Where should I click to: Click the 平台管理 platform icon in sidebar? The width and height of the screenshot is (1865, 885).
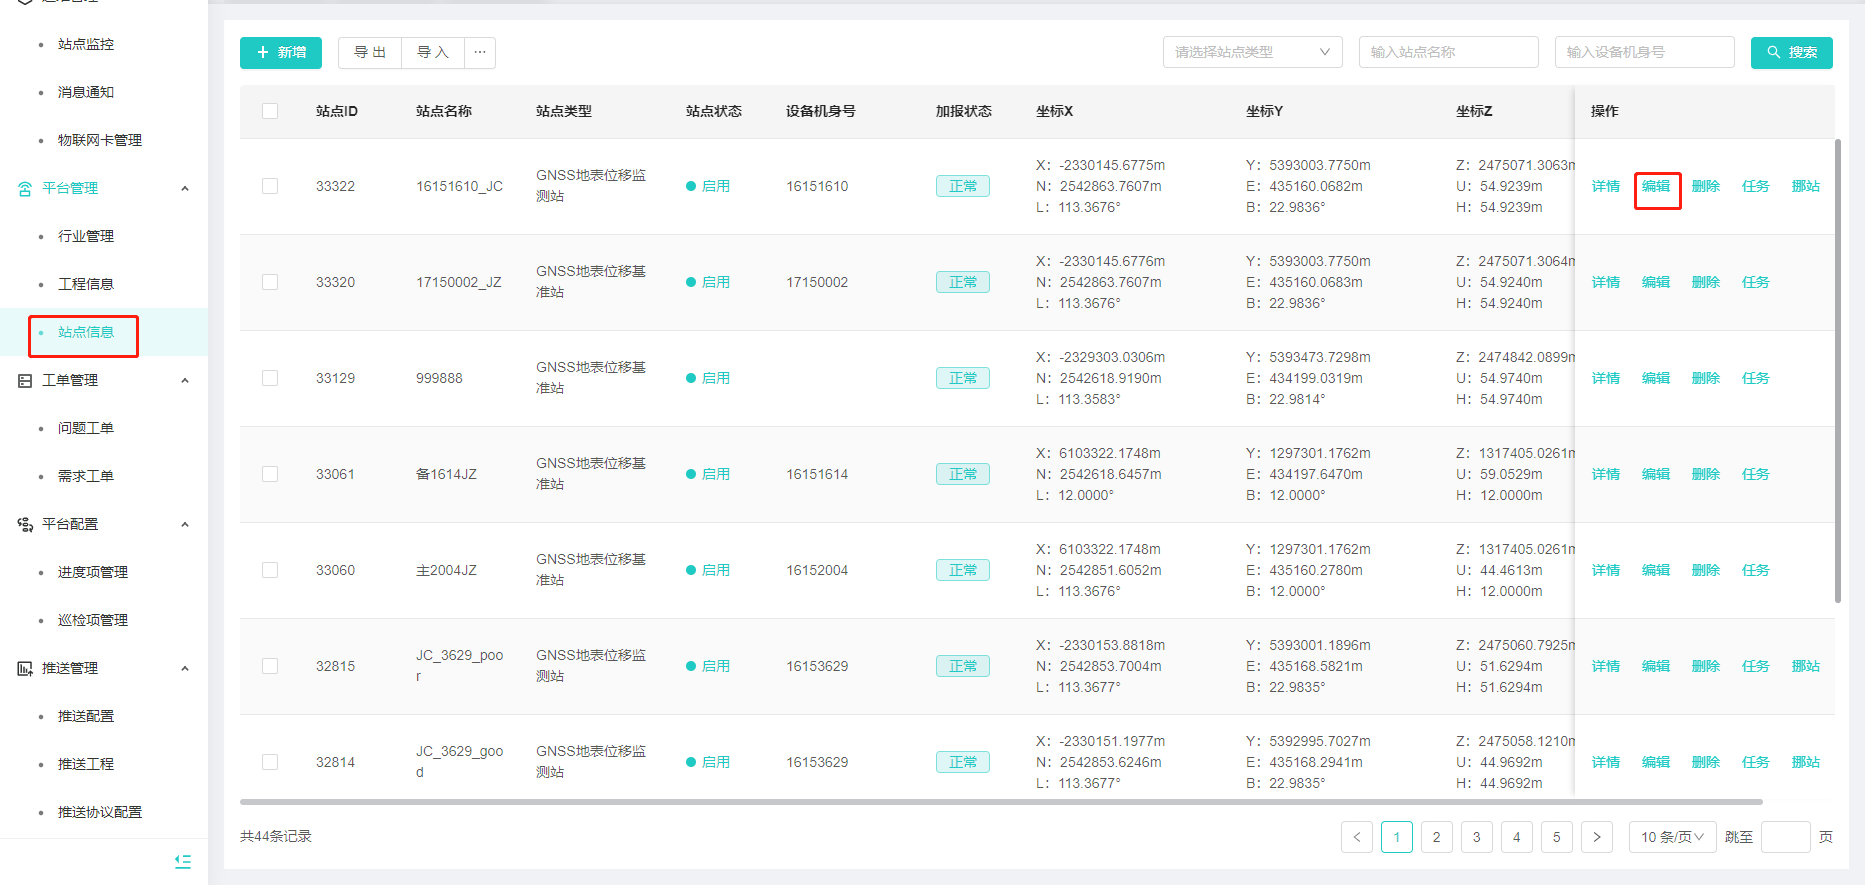[25, 189]
